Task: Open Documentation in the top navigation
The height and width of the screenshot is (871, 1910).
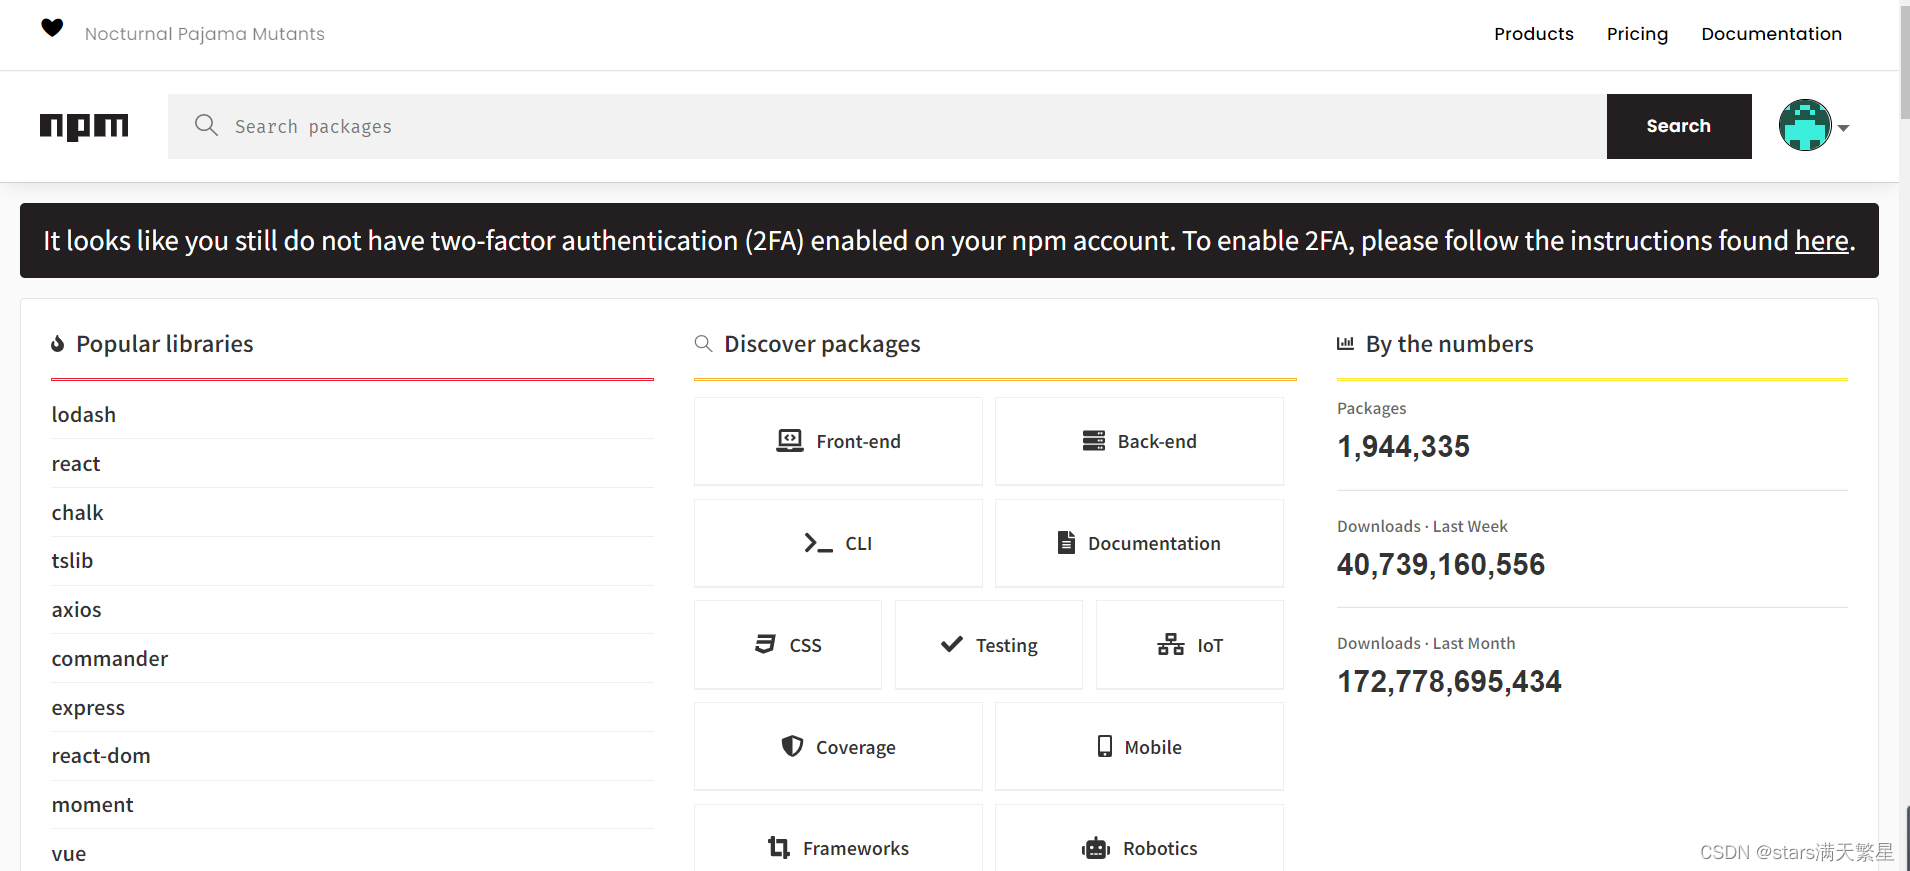Action: coord(1771,34)
